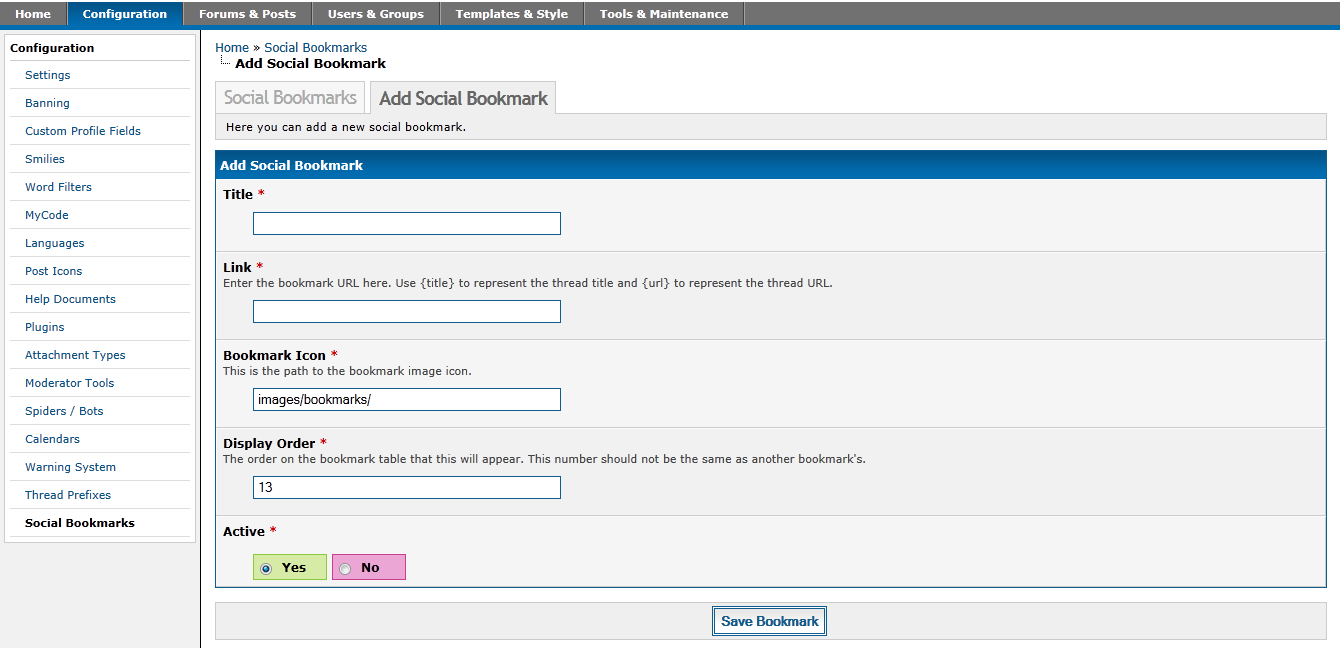
Task: Navigate to Smilies in the sidebar
Action: click(x=45, y=159)
